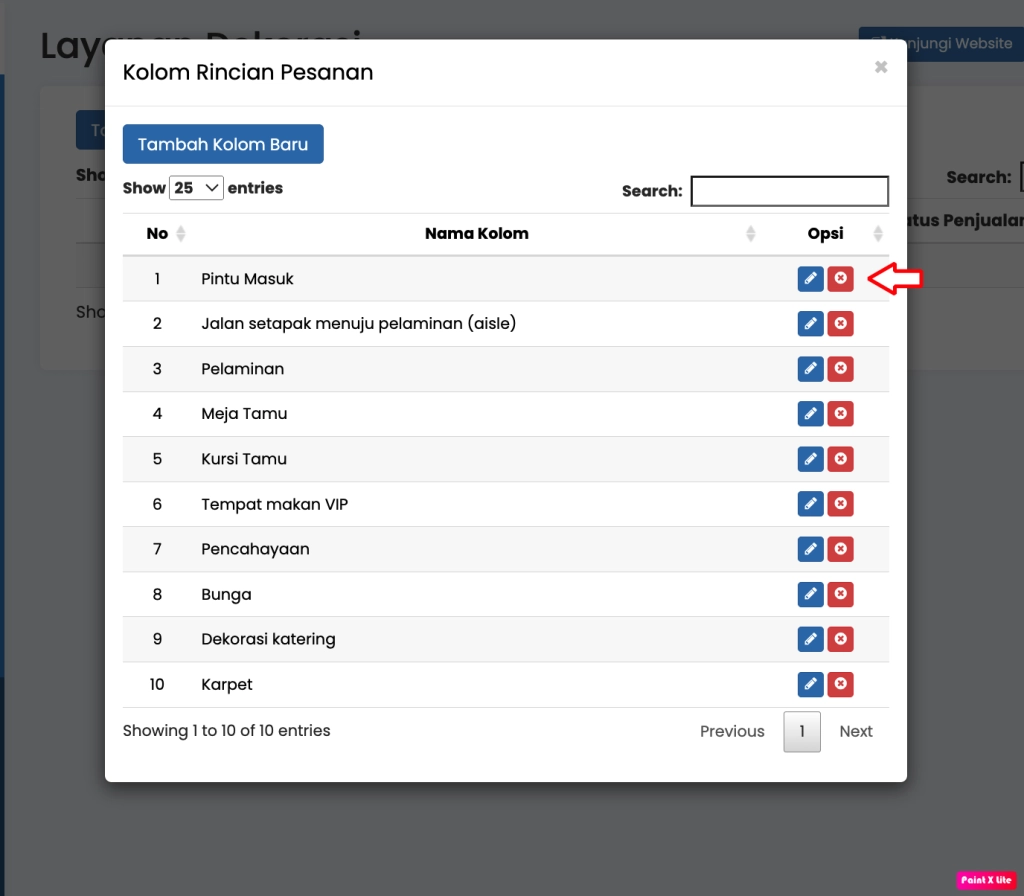Sort table by No column
The height and width of the screenshot is (896, 1024).
(157, 234)
